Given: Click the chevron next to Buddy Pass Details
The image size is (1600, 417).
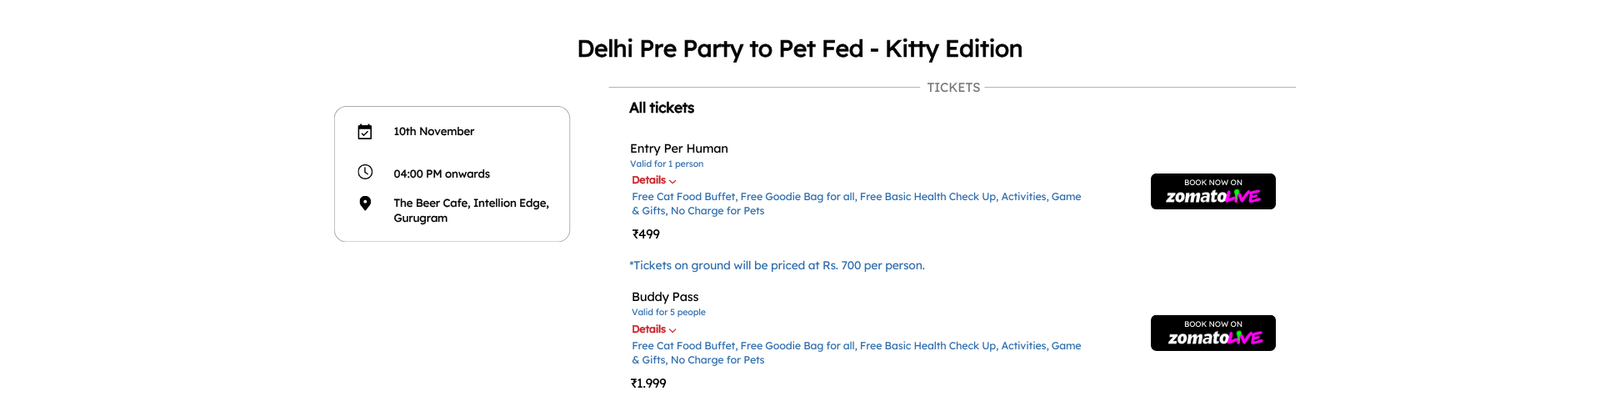Looking at the screenshot, I should point(673,330).
